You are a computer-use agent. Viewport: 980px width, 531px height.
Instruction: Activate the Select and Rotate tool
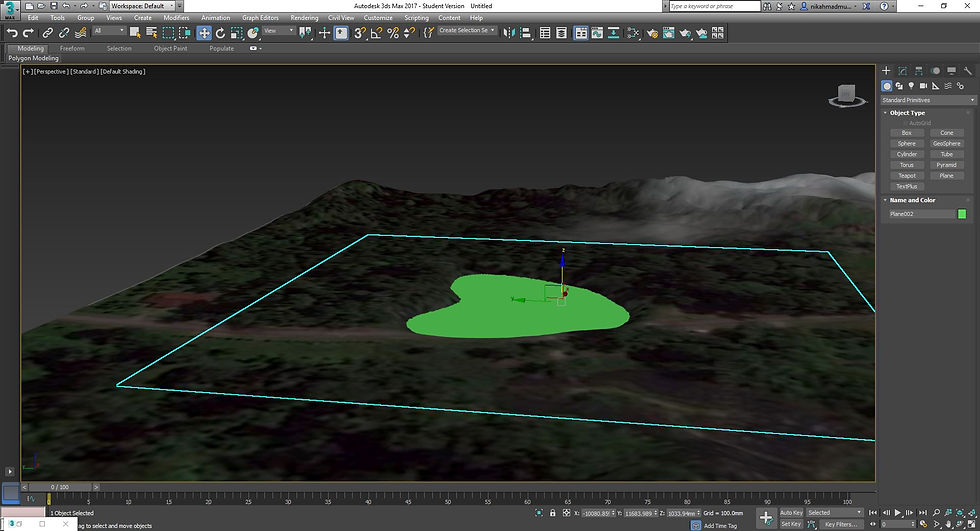(x=220, y=32)
